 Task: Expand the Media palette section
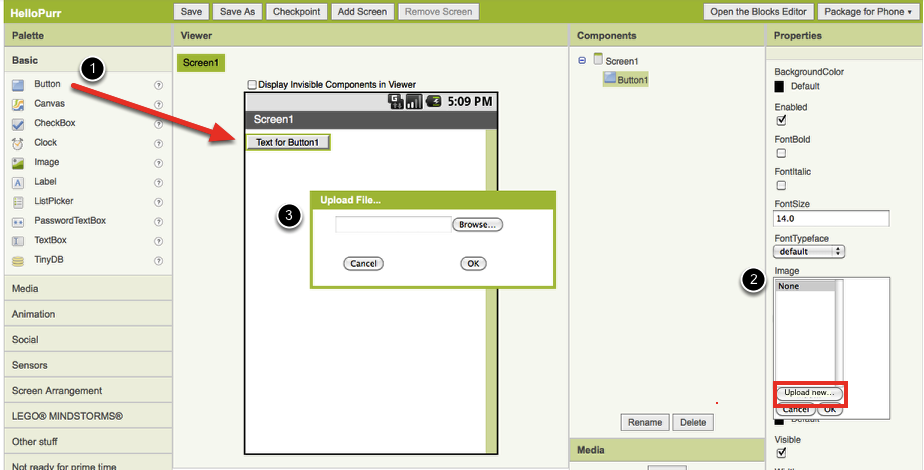pyautogui.click(x=88, y=289)
